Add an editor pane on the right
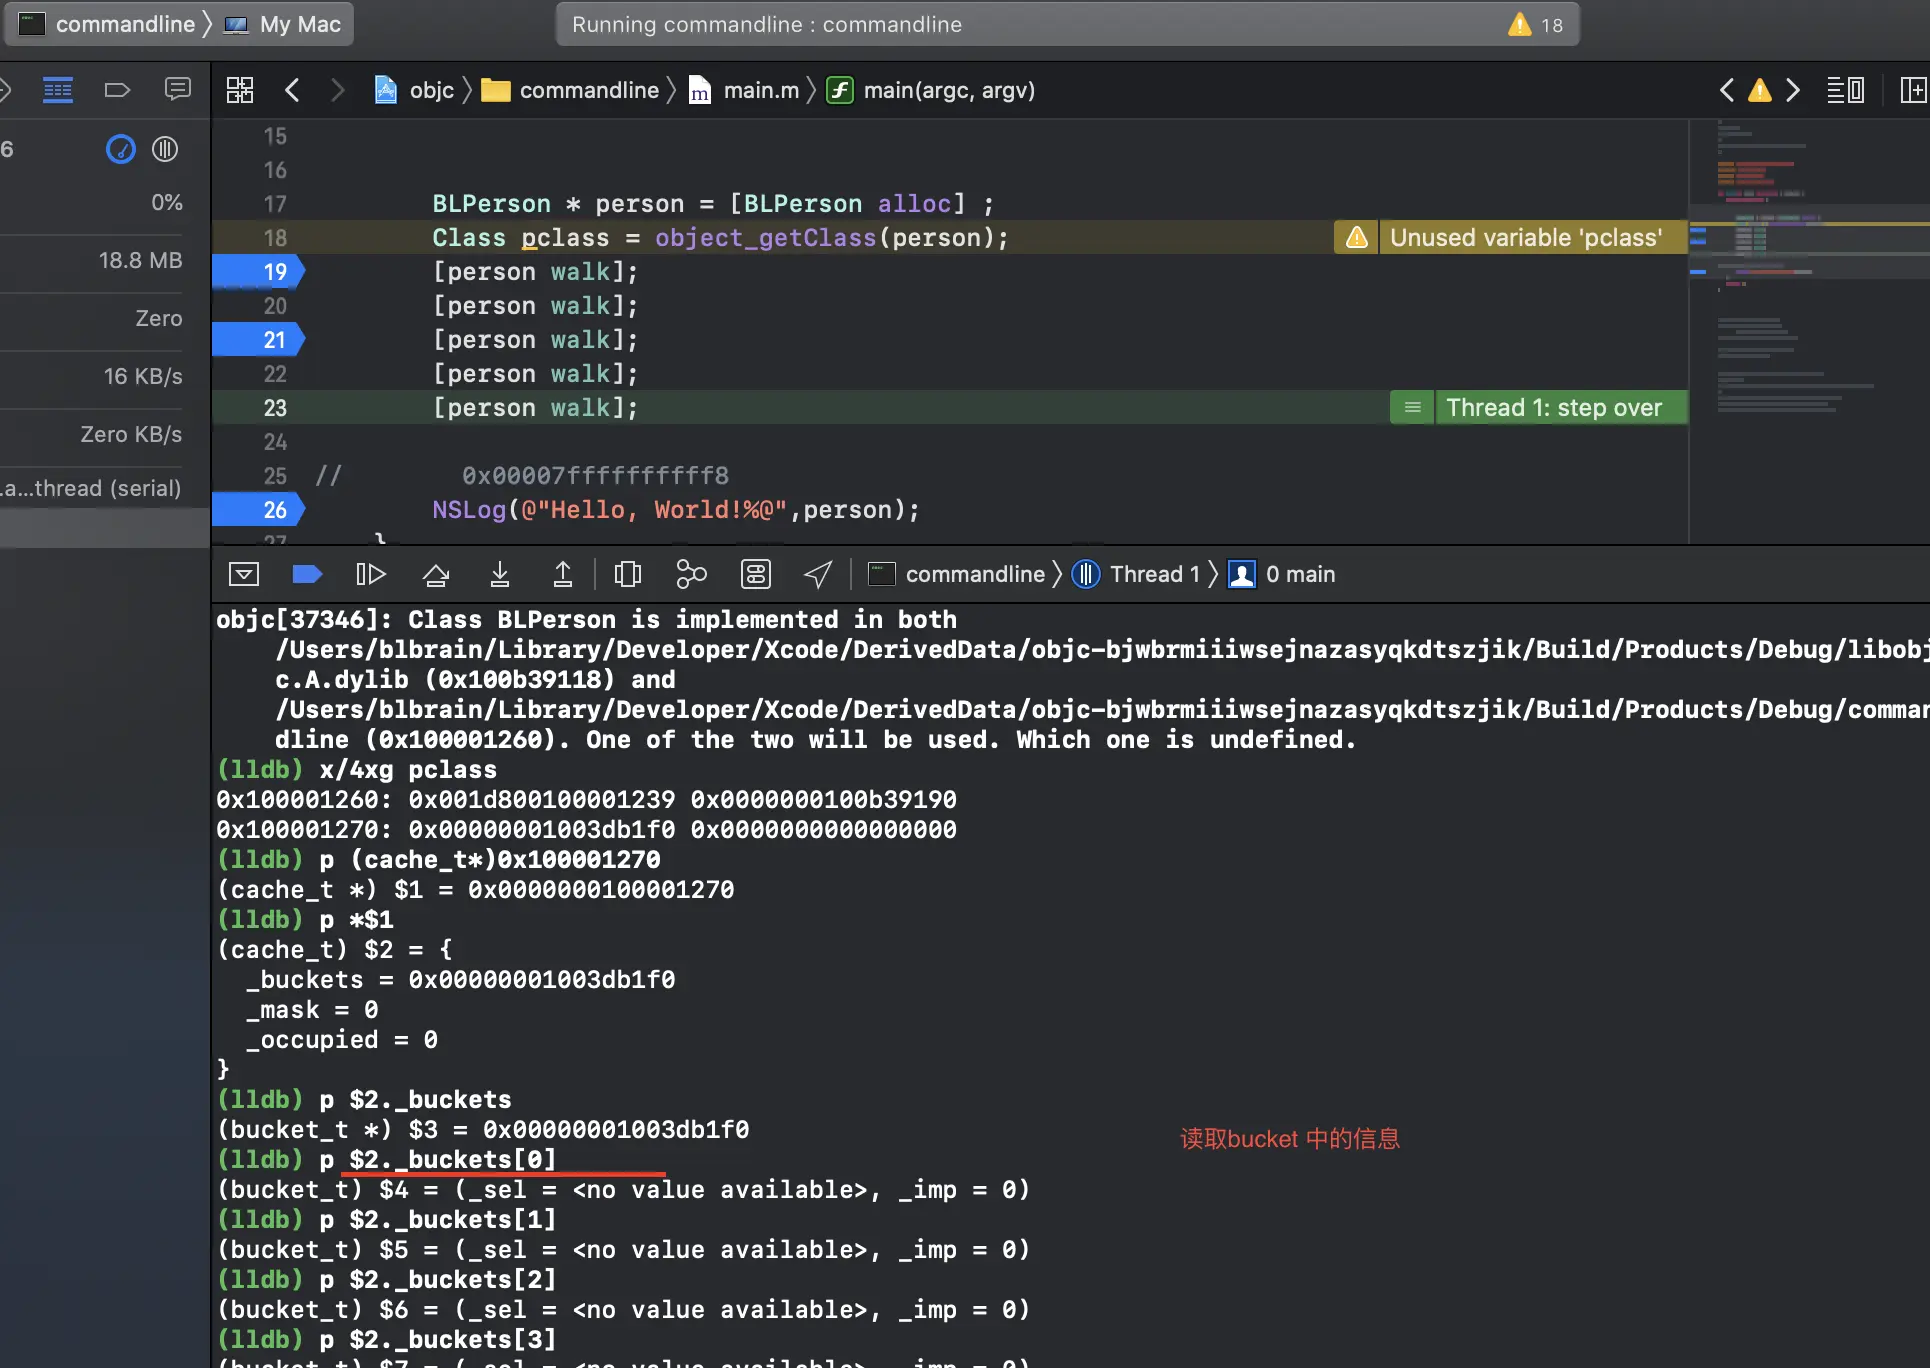This screenshot has height=1368, width=1930. [1912, 90]
